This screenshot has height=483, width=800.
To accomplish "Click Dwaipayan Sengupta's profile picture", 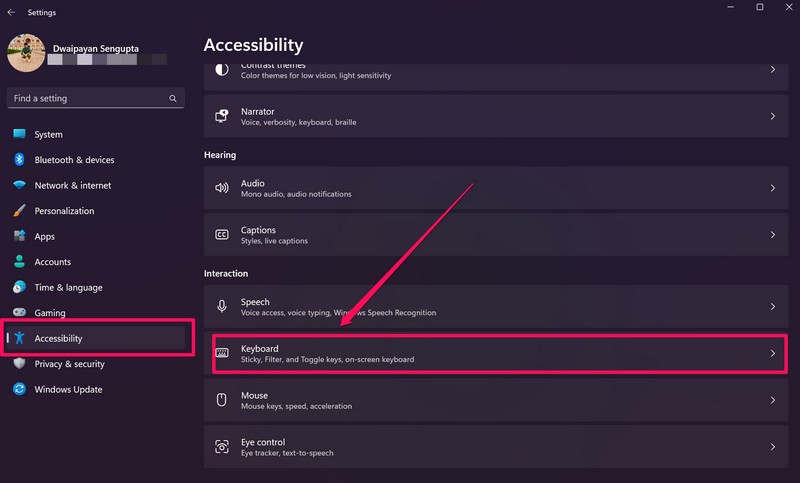I will click(x=26, y=52).
